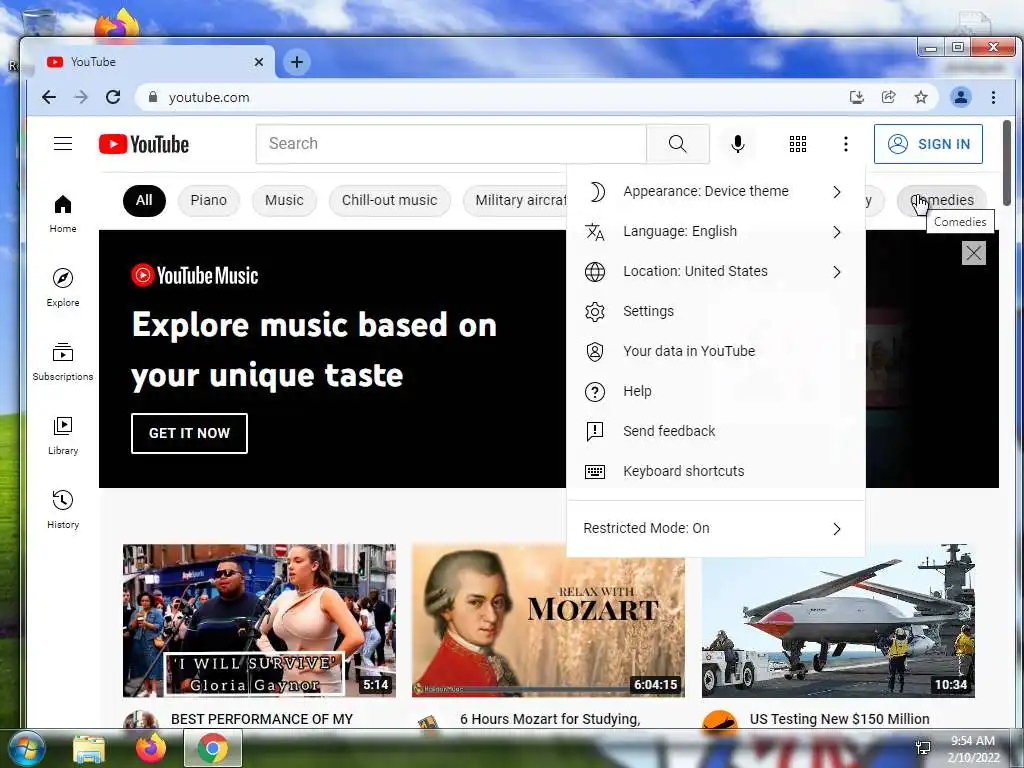Open Restricted Mode: On submenu
Viewport: 1024px width, 768px height.
pos(716,528)
